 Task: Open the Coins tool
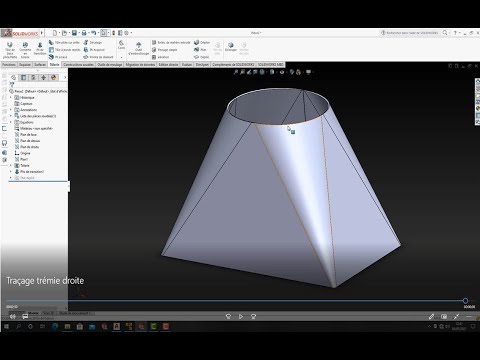pyautogui.click(x=121, y=45)
